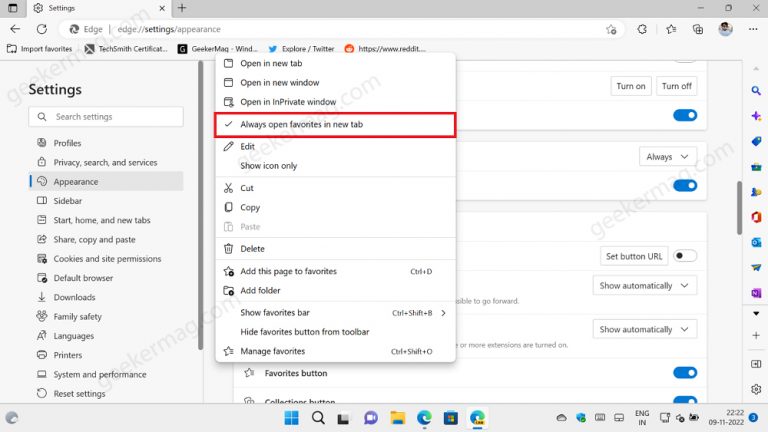Open the profile avatar
The image size is (768, 432).
pos(725,29)
